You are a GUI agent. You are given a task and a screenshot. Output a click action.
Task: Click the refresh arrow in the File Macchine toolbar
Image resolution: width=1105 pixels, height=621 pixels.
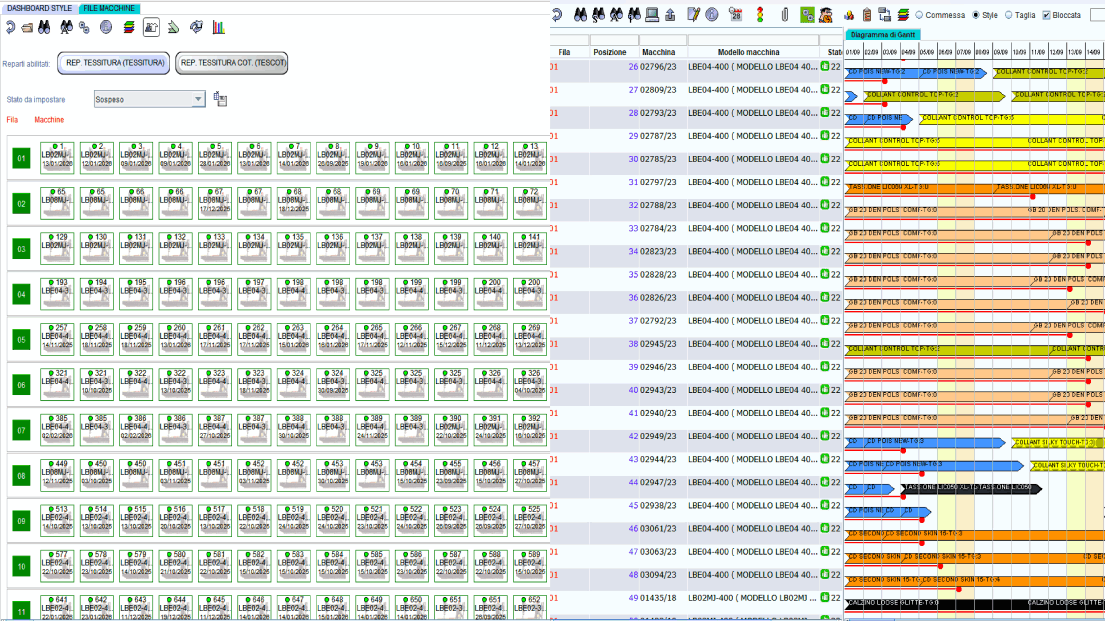(11, 27)
